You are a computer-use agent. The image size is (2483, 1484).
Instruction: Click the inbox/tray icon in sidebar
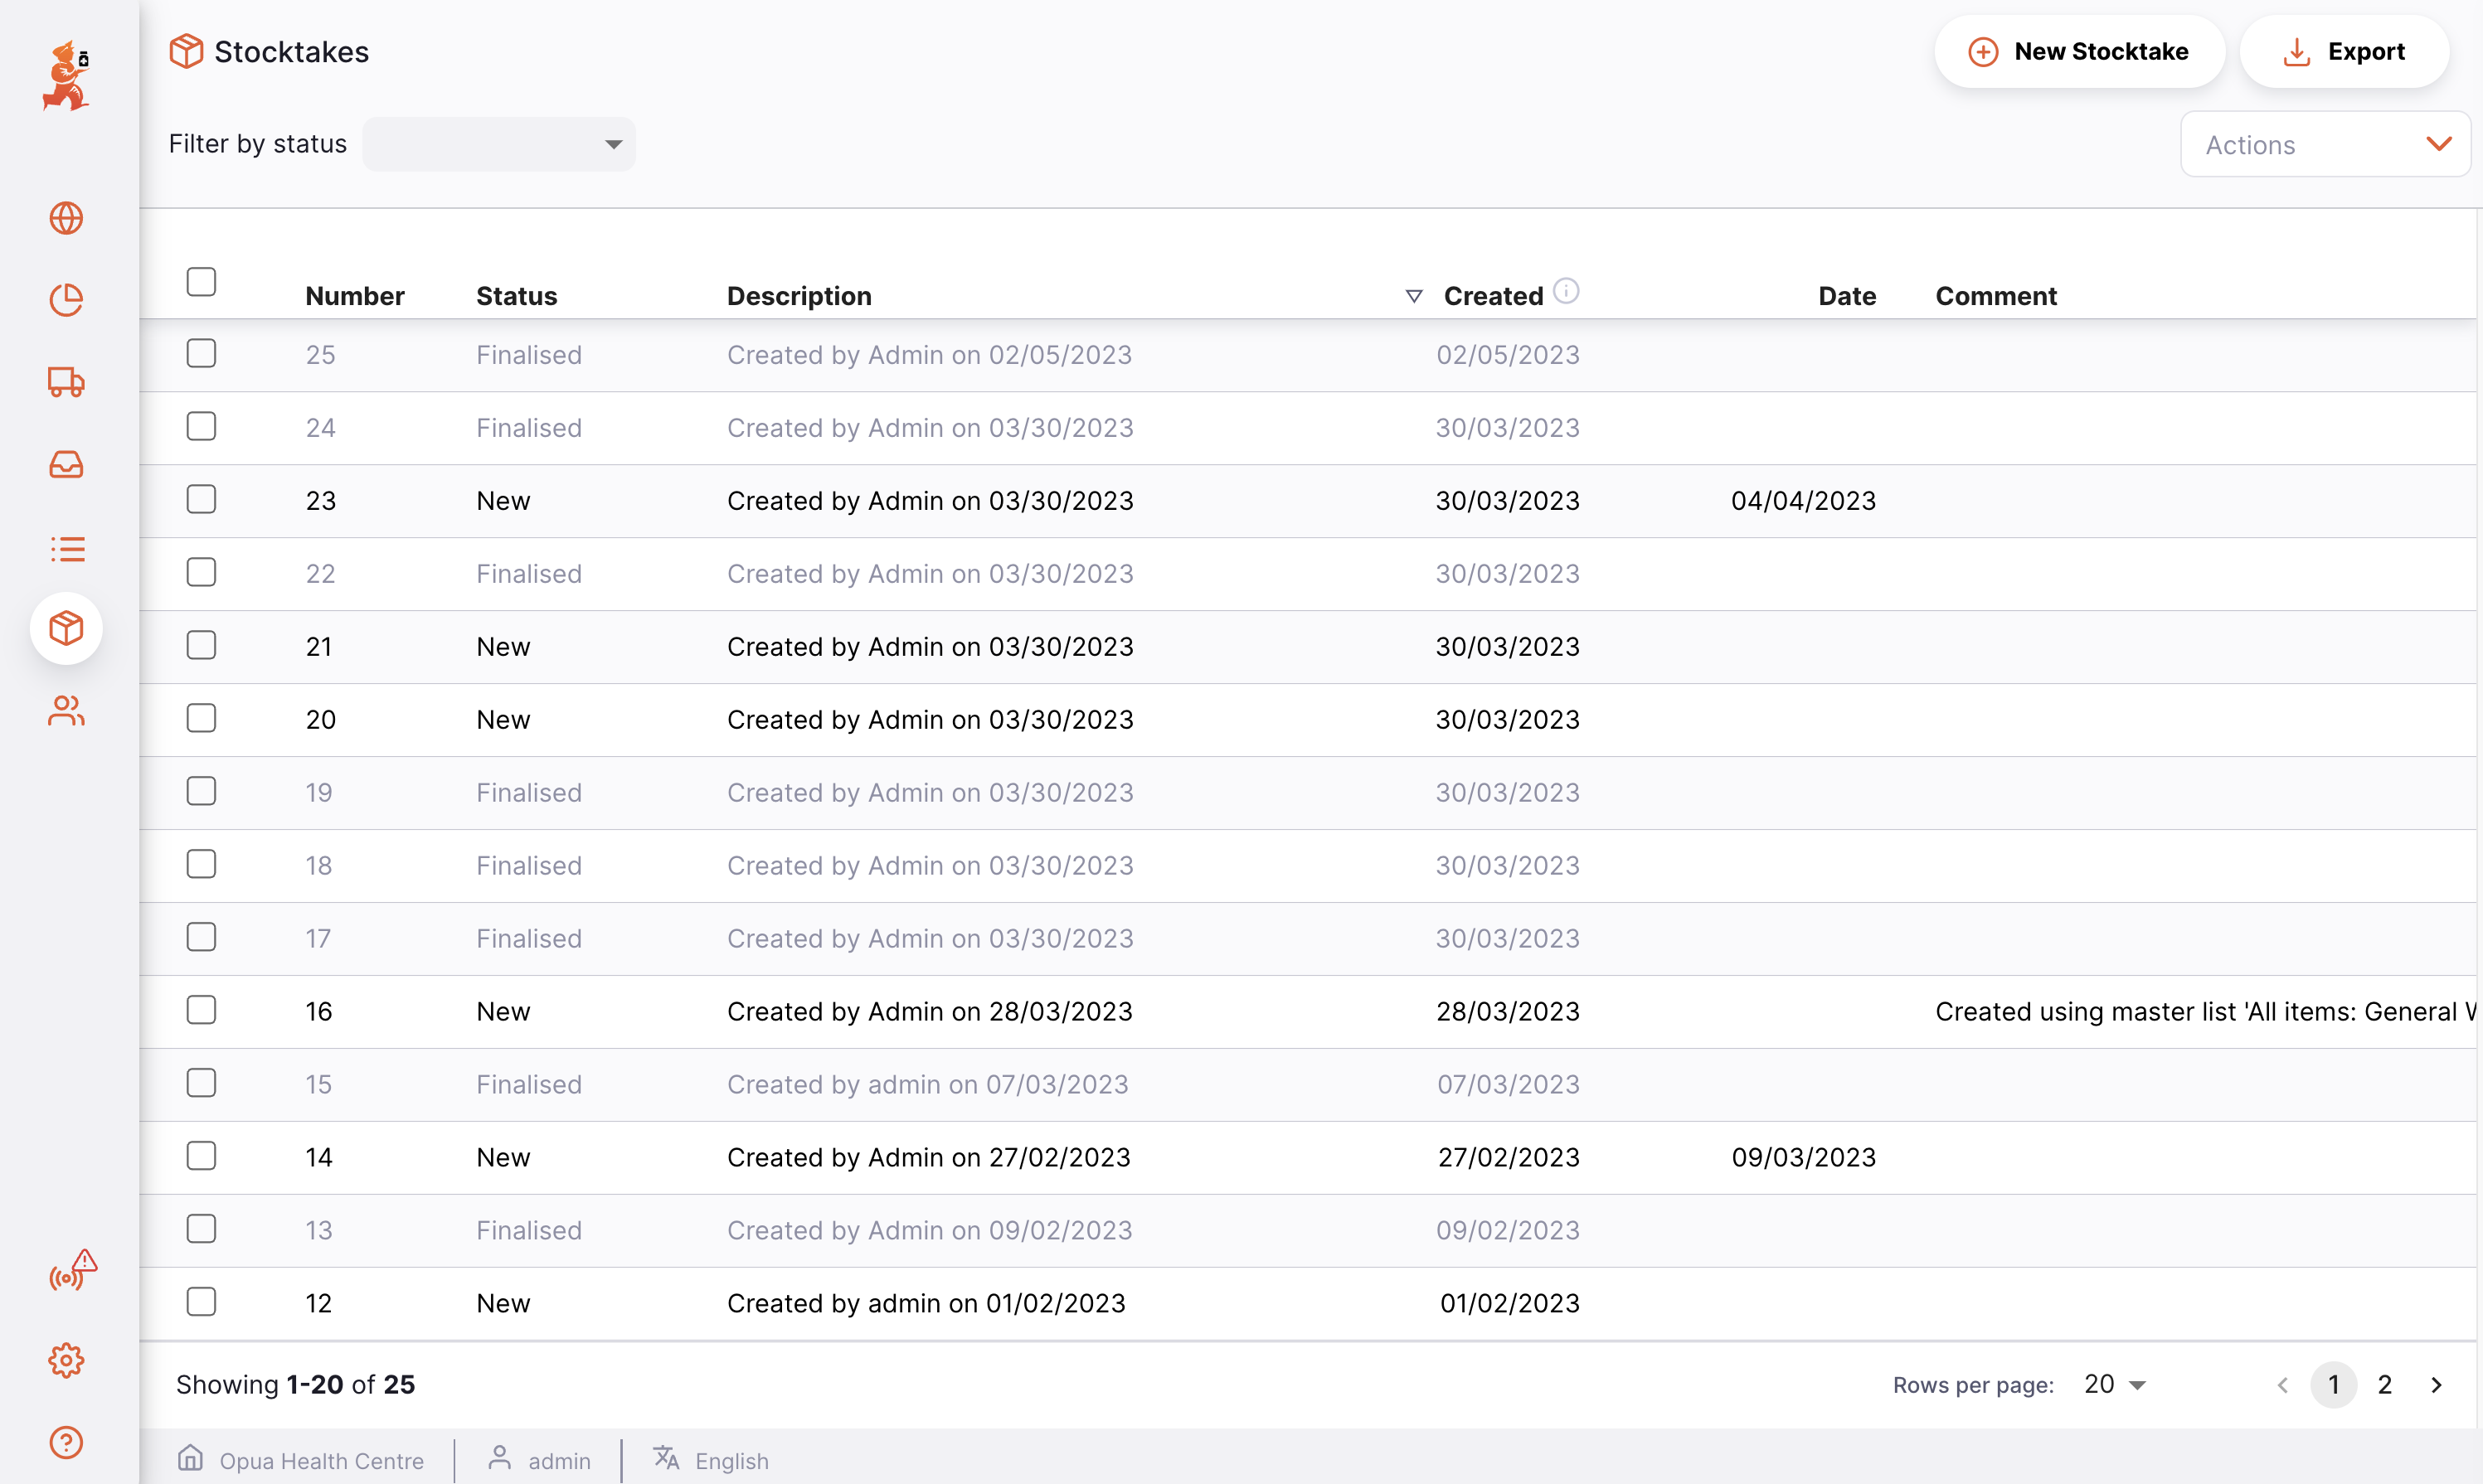(x=67, y=464)
